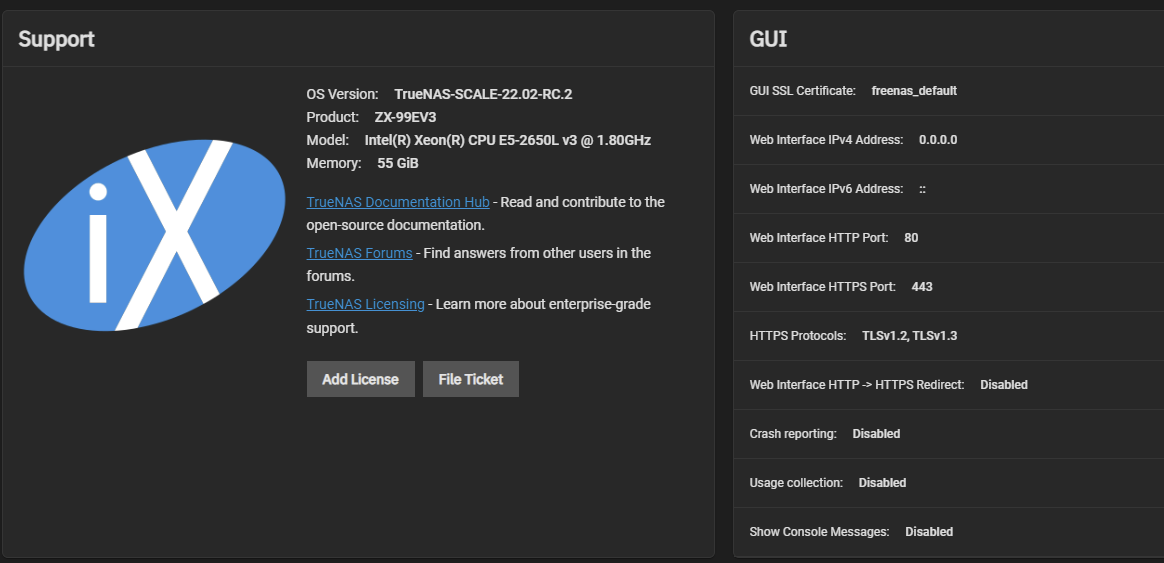Select the GUI card heading
Screen dimensions: 1164x563
(x=768, y=39)
